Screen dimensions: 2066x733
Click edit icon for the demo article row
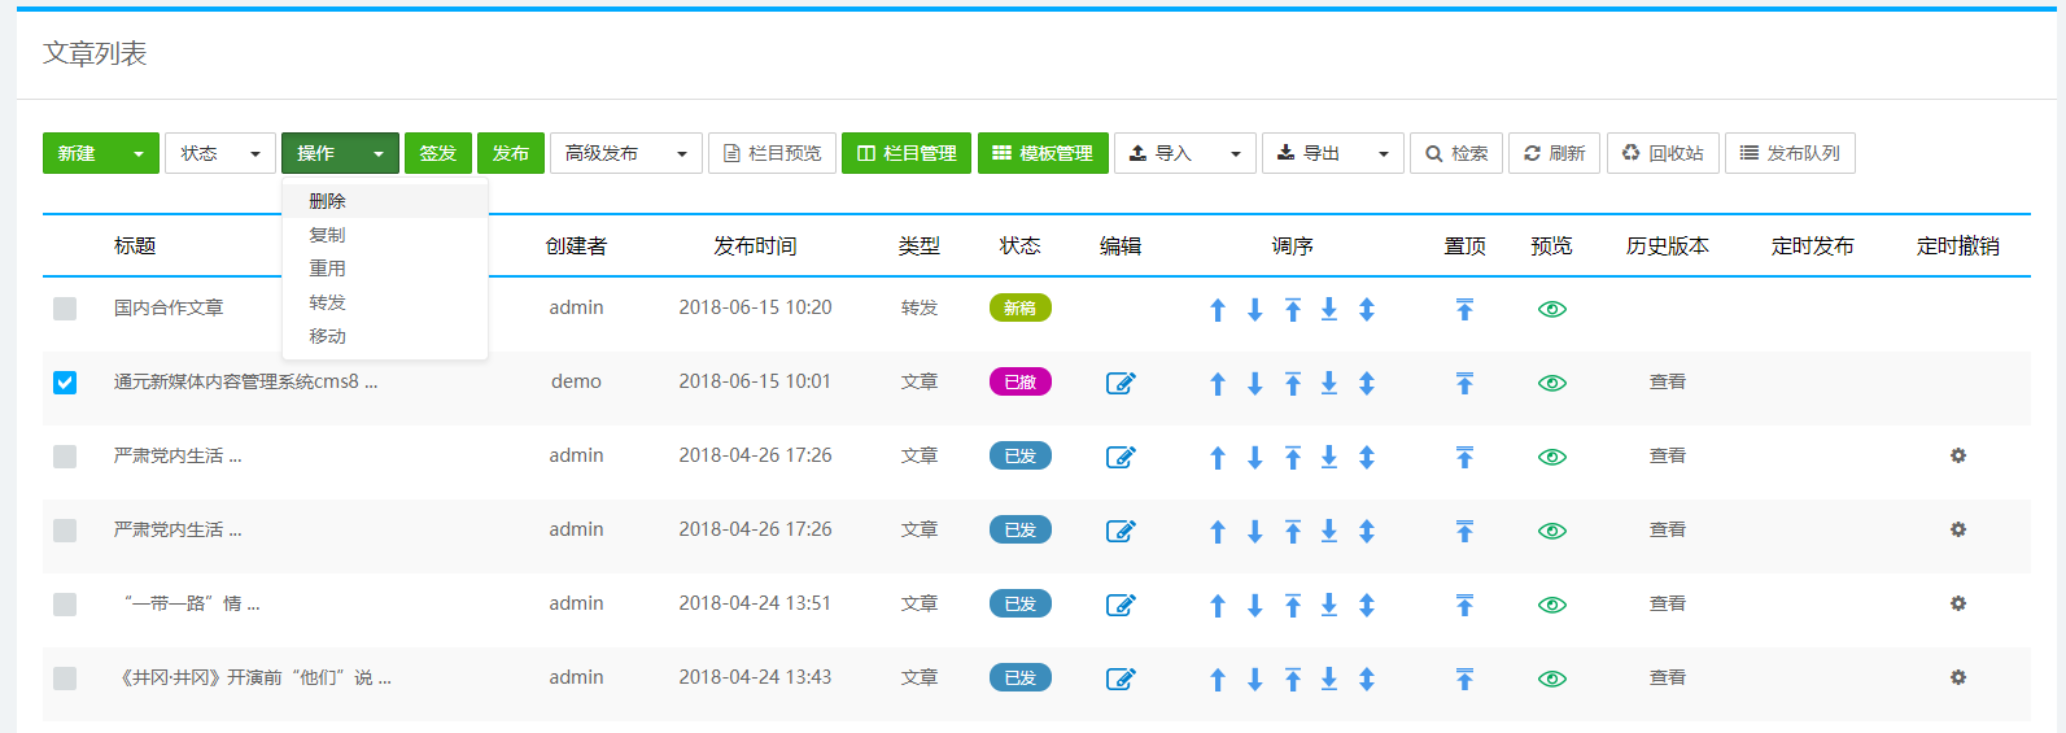point(1120,383)
